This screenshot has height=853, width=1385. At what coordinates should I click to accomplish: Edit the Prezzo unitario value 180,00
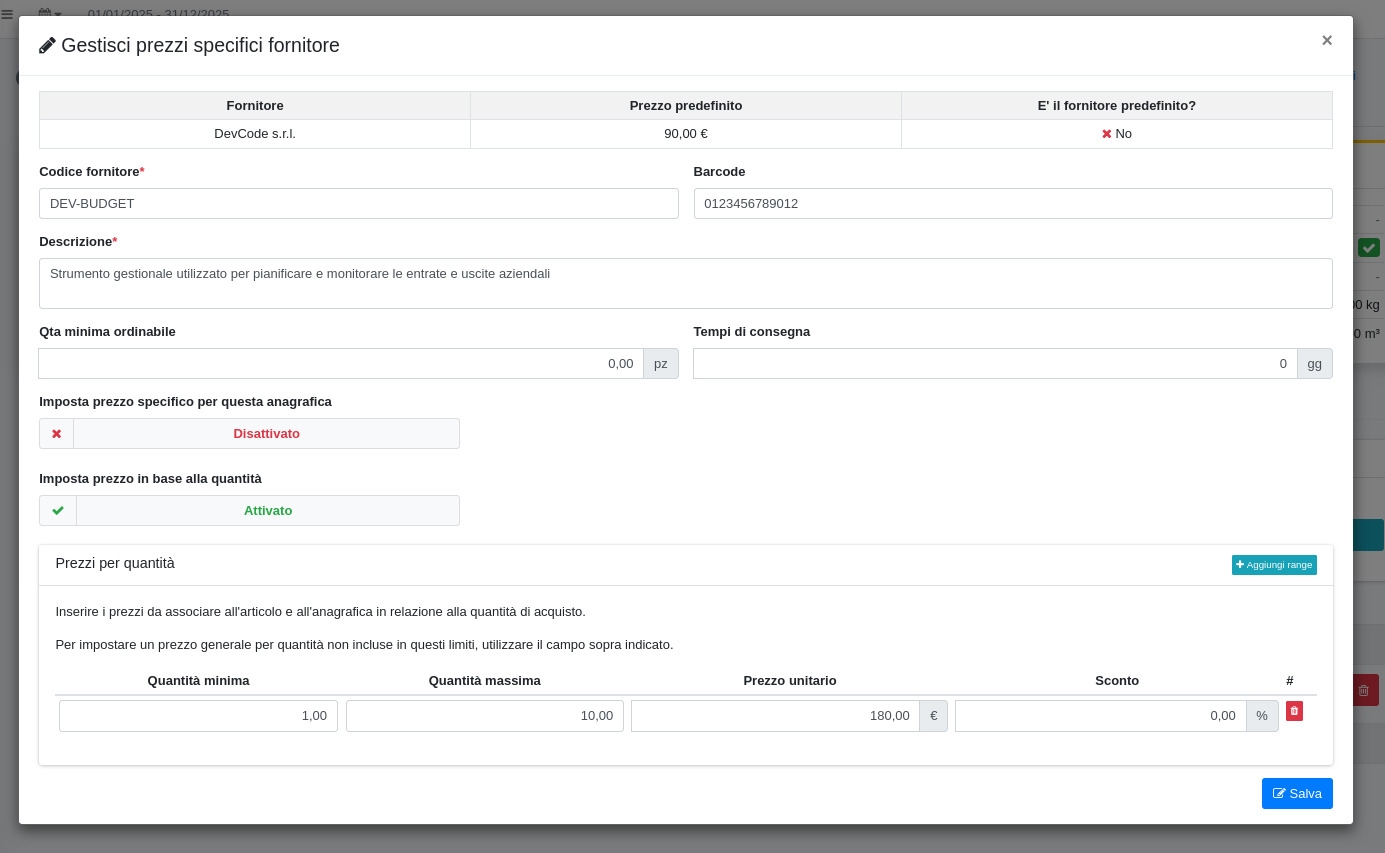click(775, 716)
